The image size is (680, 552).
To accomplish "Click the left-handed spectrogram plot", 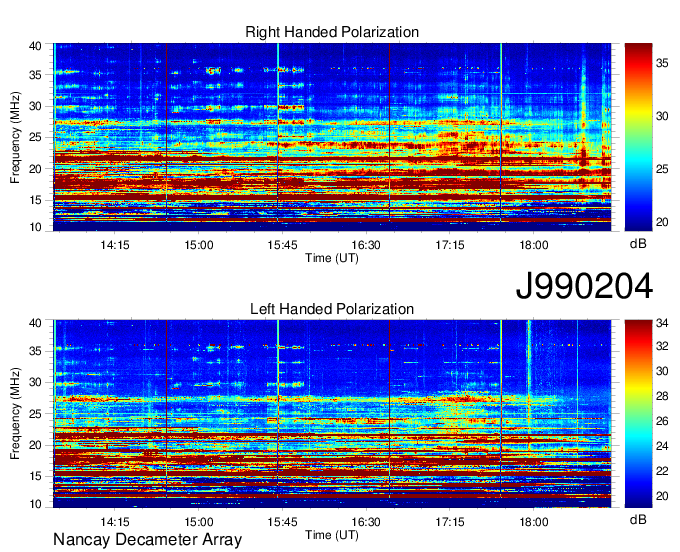I will (x=332, y=414).
